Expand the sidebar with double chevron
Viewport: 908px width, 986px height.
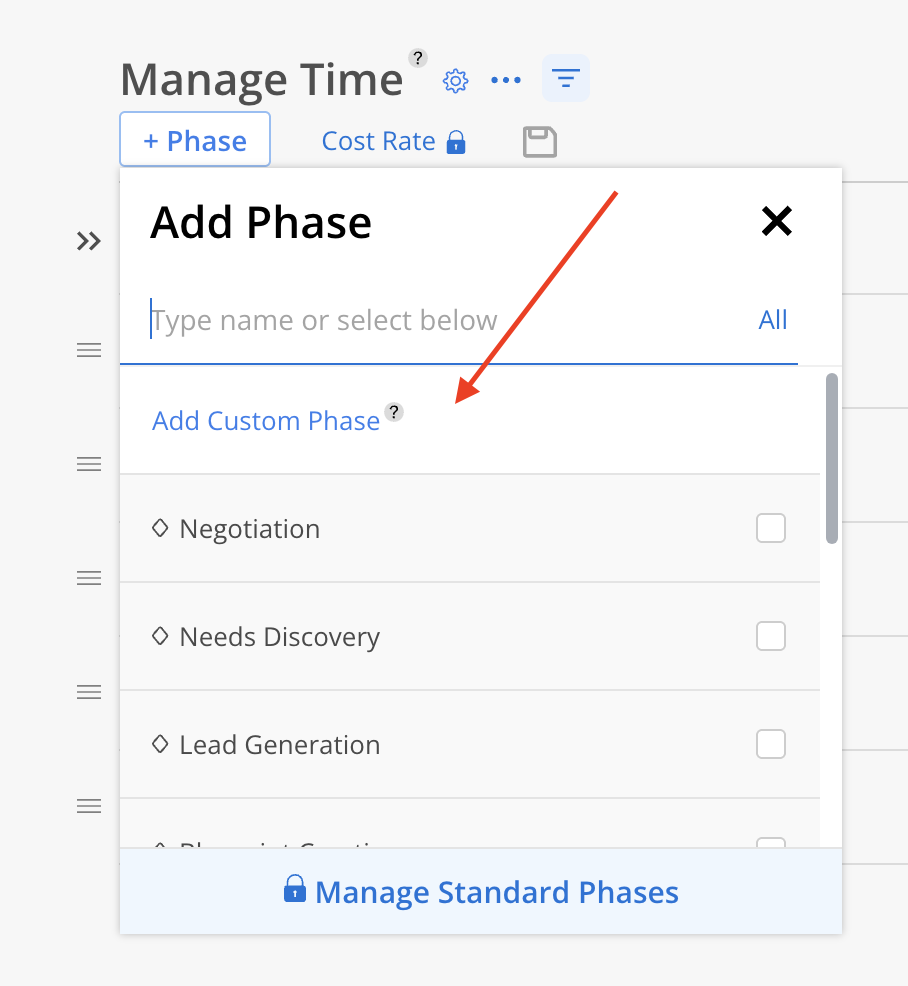click(89, 241)
